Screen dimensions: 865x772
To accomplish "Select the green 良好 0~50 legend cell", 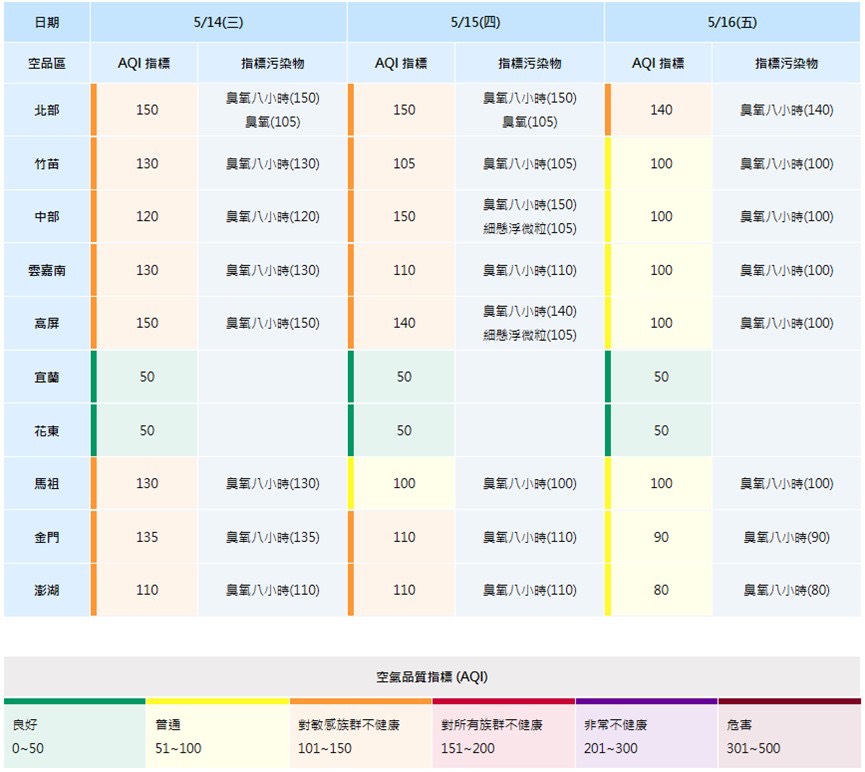I will [74, 733].
